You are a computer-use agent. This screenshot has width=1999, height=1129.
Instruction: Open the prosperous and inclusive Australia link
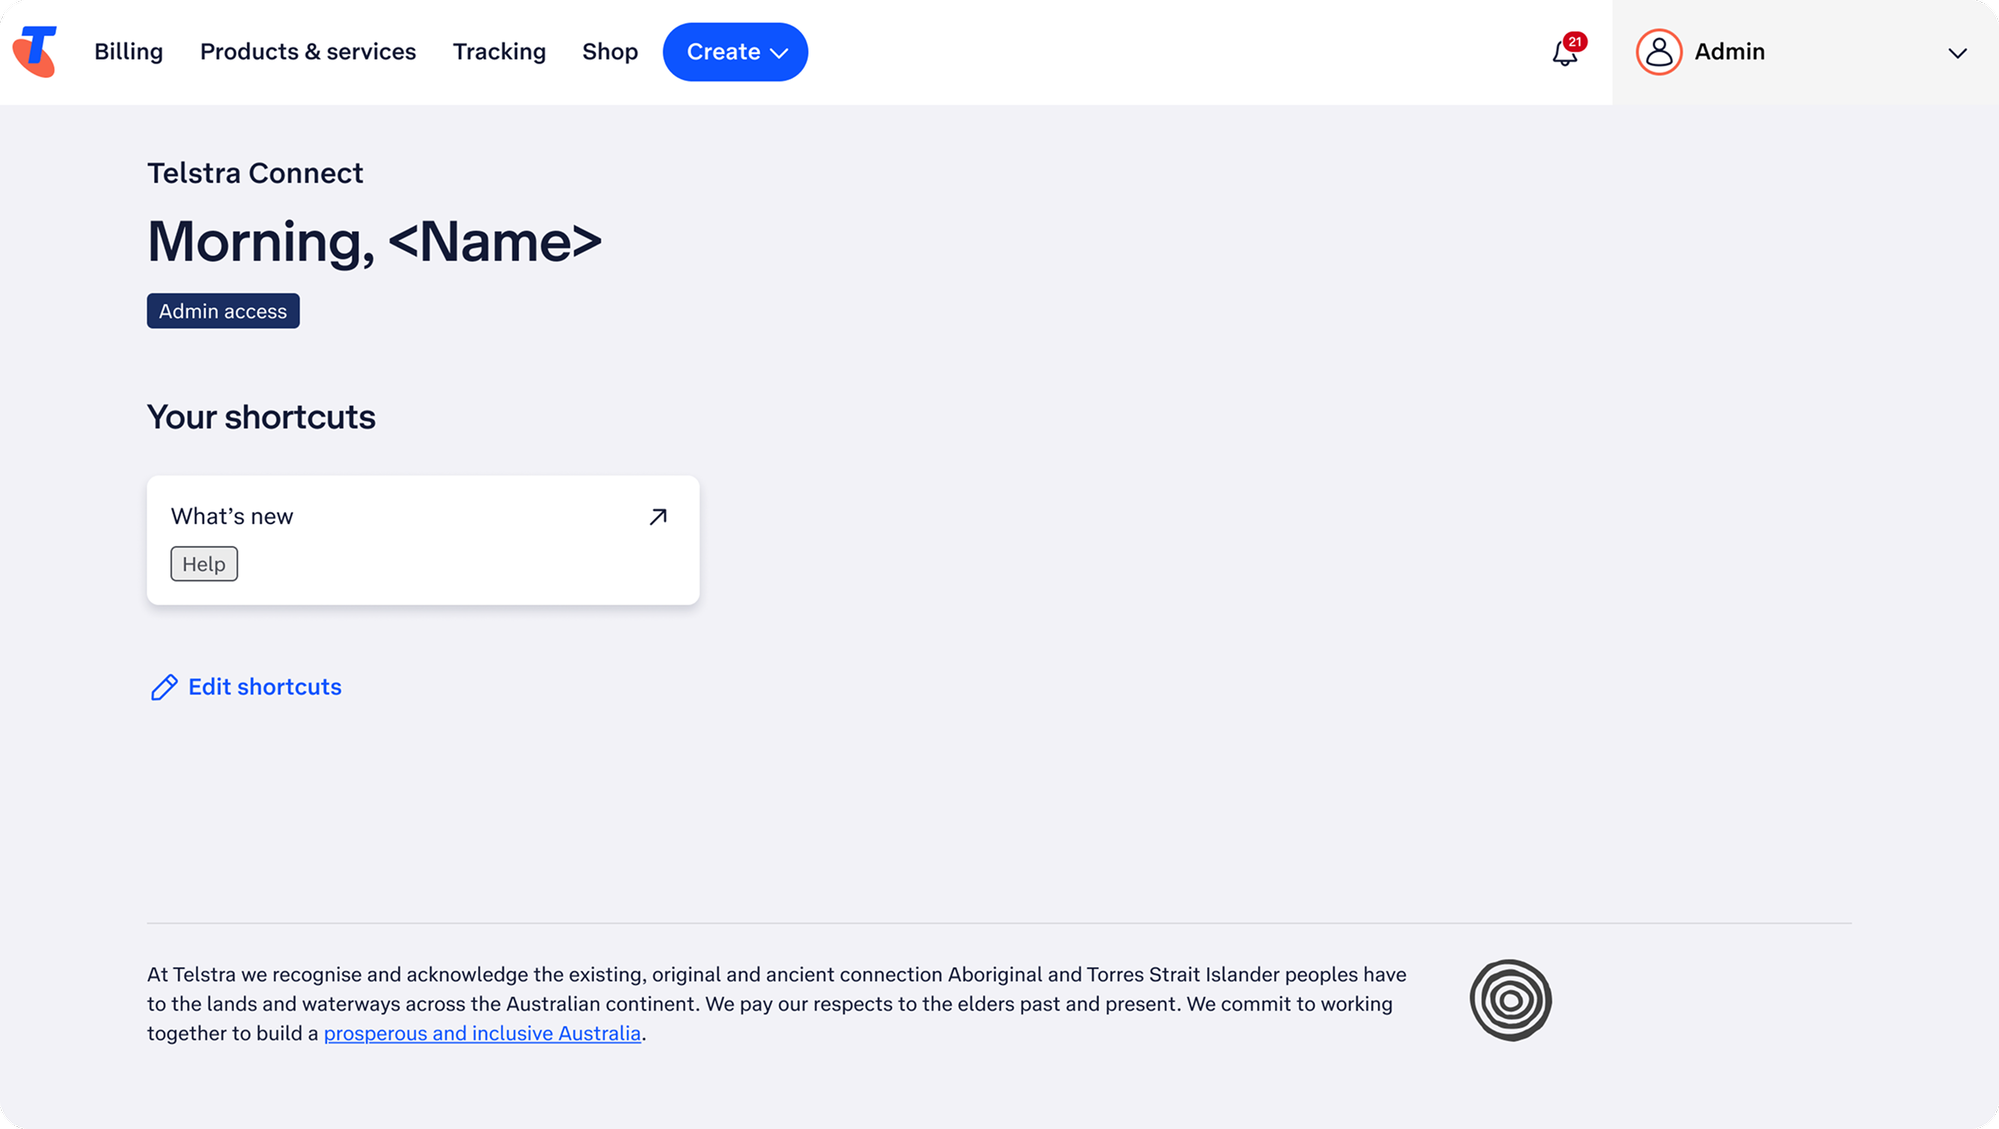[481, 1033]
